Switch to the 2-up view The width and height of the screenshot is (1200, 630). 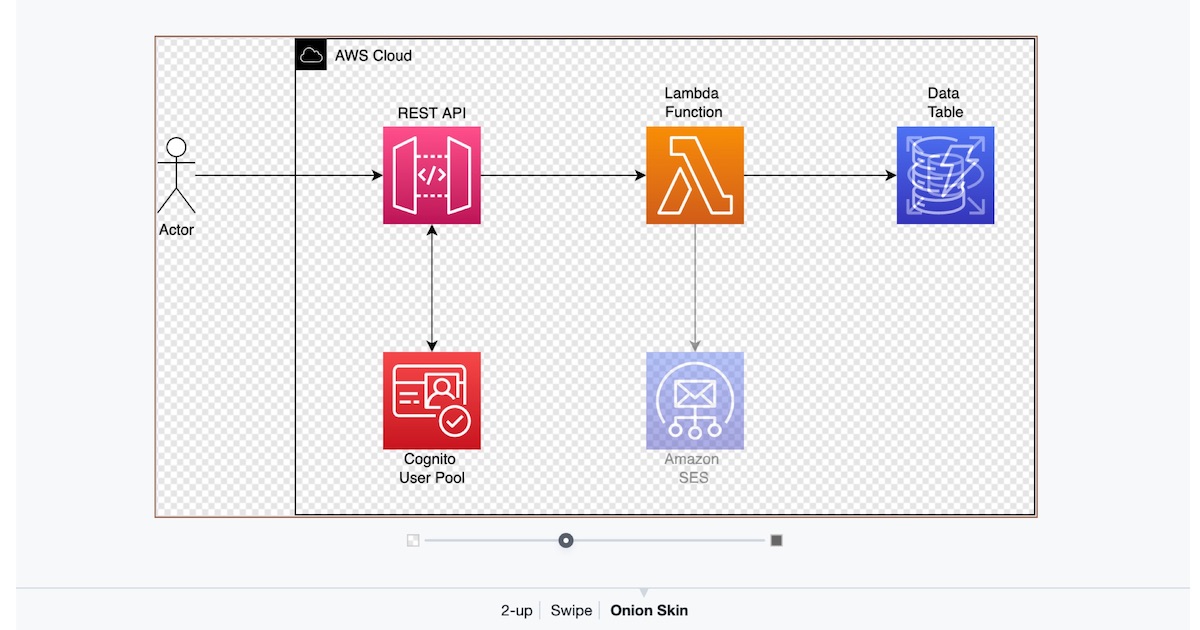tap(516, 610)
